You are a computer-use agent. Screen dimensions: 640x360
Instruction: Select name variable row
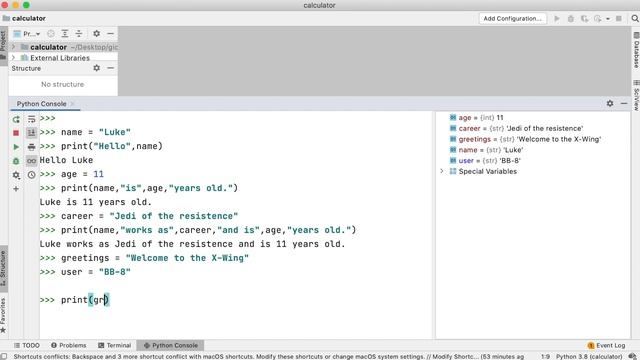(x=533, y=150)
